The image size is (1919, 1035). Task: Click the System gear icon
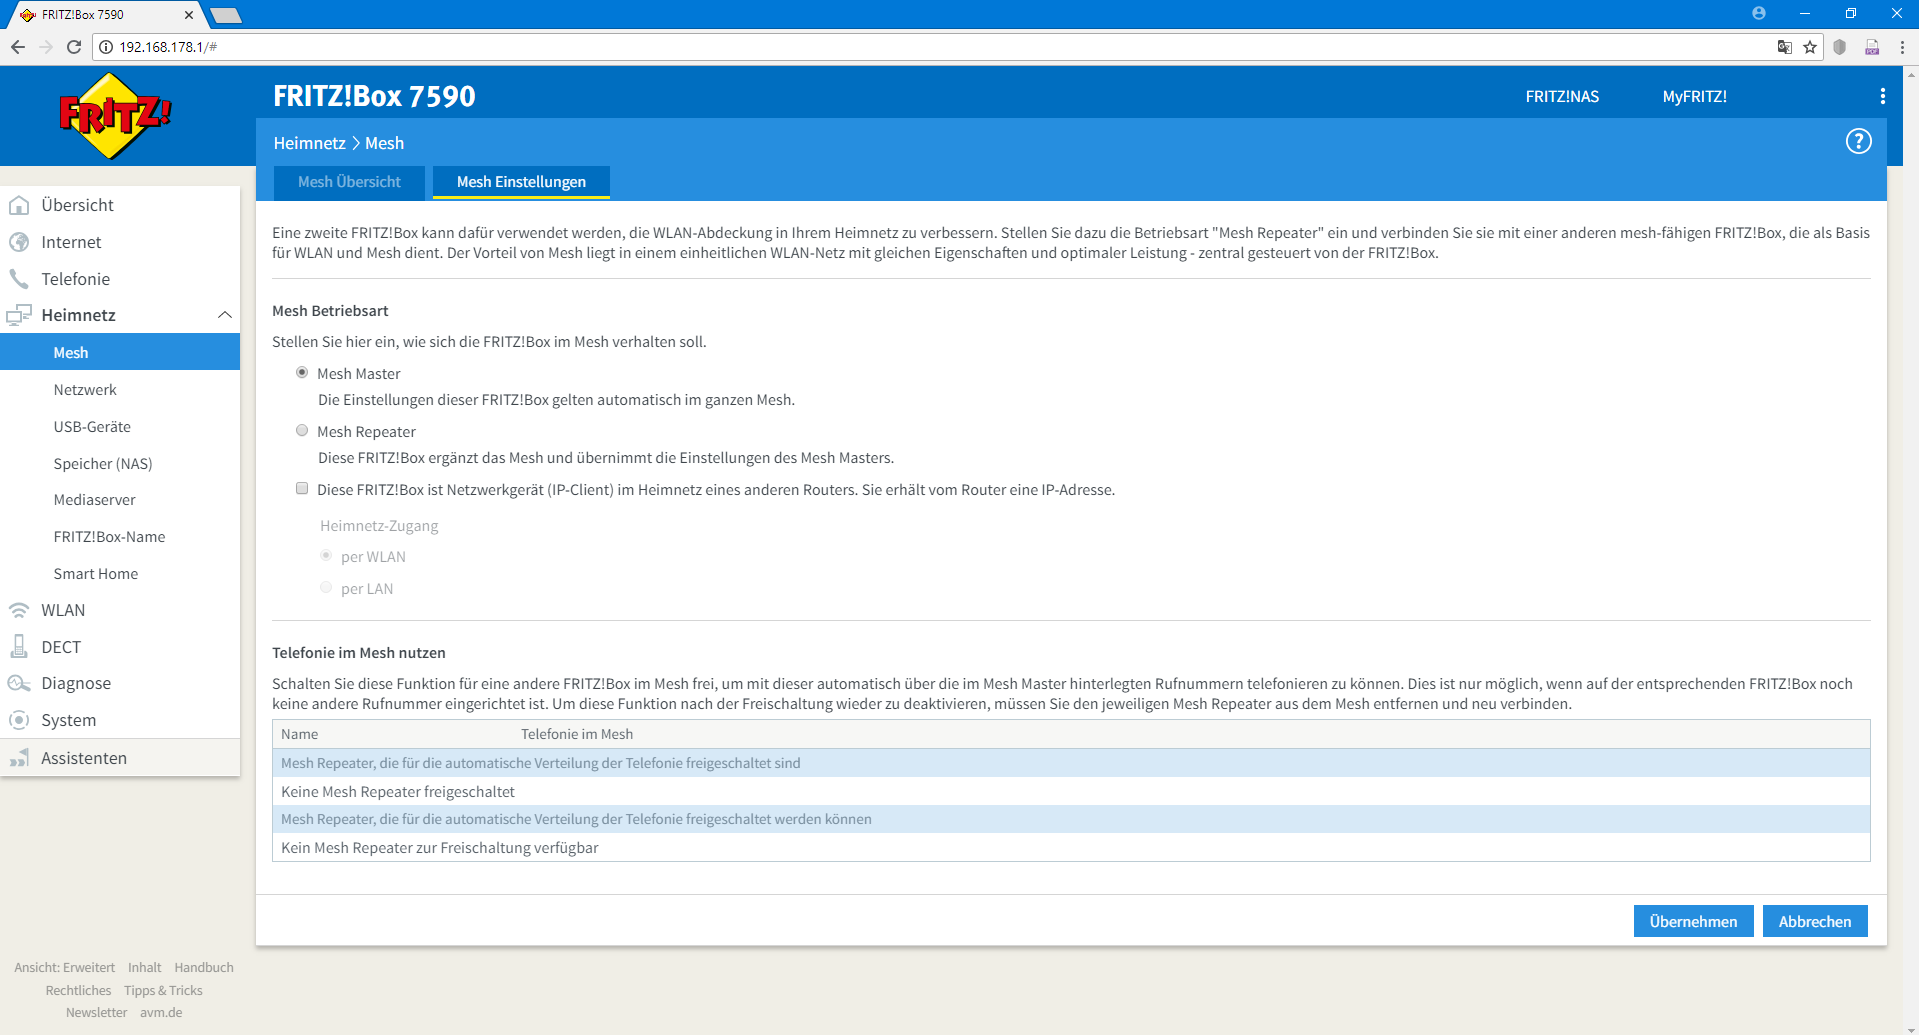point(19,720)
